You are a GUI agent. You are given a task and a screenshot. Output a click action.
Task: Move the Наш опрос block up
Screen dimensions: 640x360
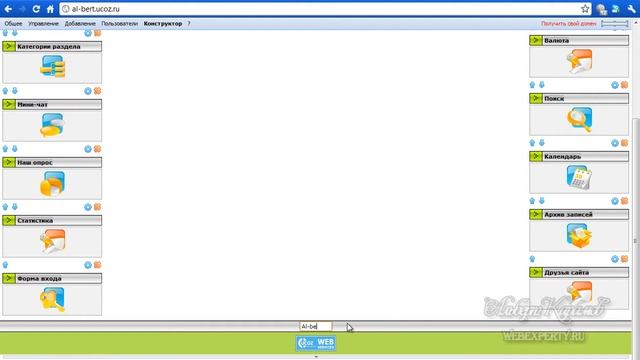[5, 149]
